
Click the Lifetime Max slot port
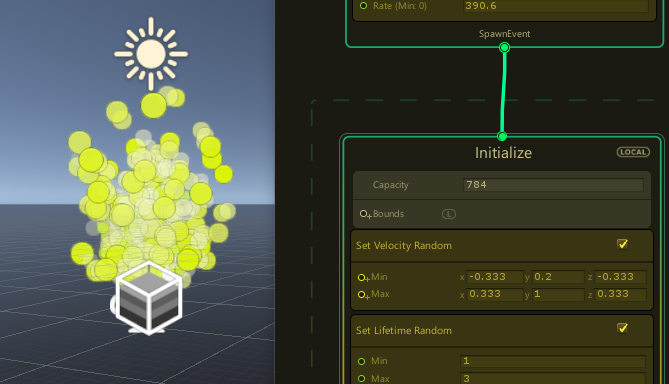click(362, 378)
